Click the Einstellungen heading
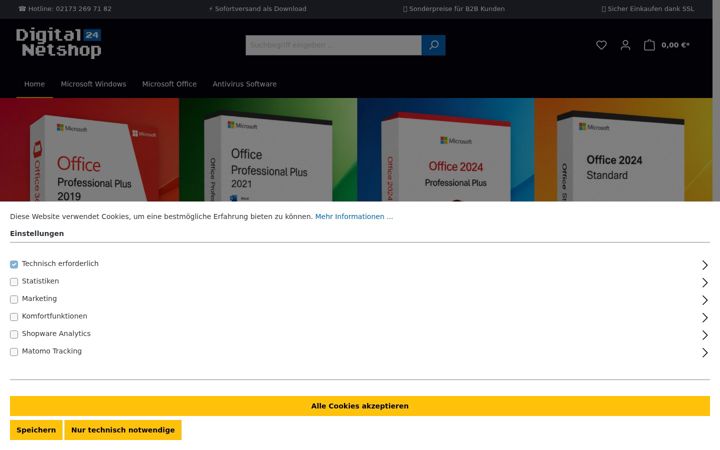The height and width of the screenshot is (450, 720). 37,233
